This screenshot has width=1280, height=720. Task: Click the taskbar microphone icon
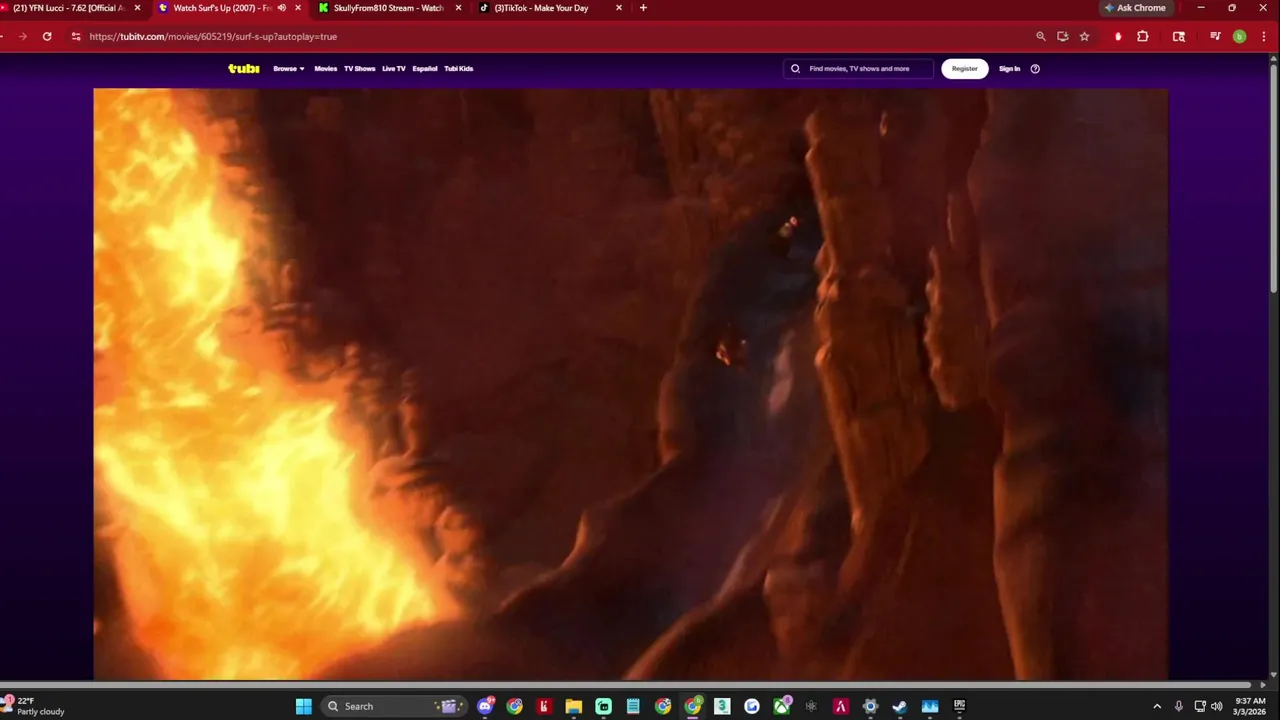(x=1179, y=706)
